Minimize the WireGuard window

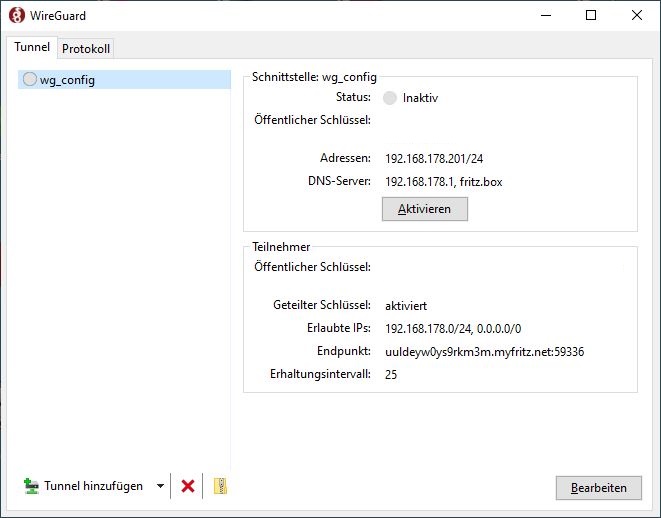point(545,15)
